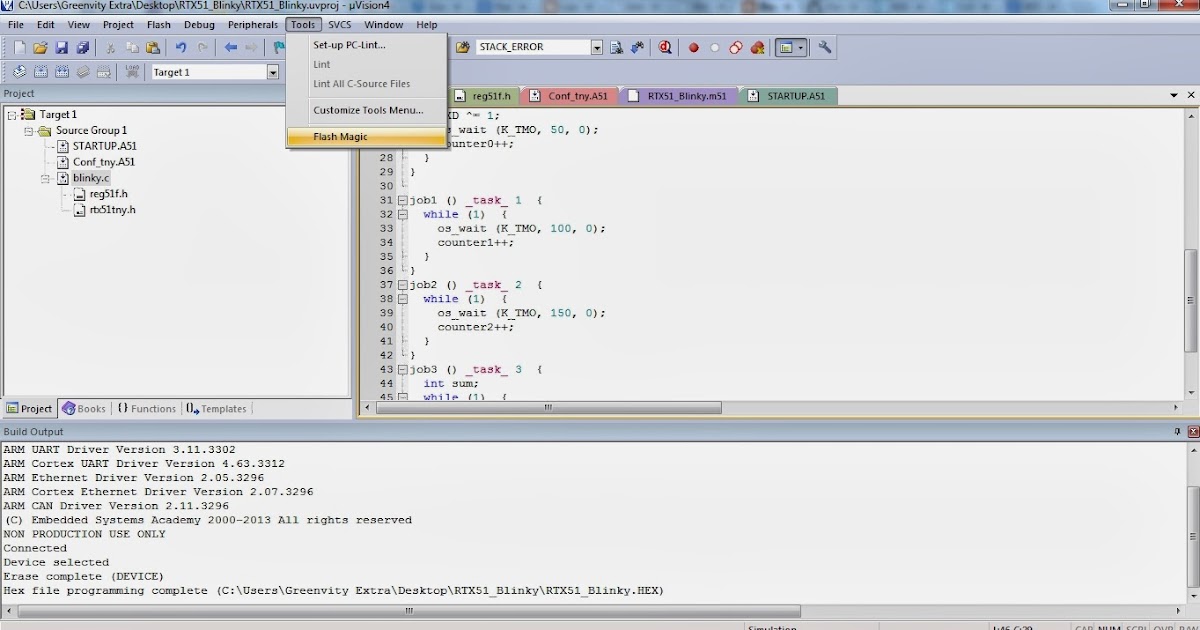Click Simulation in the status bar

coord(770,626)
